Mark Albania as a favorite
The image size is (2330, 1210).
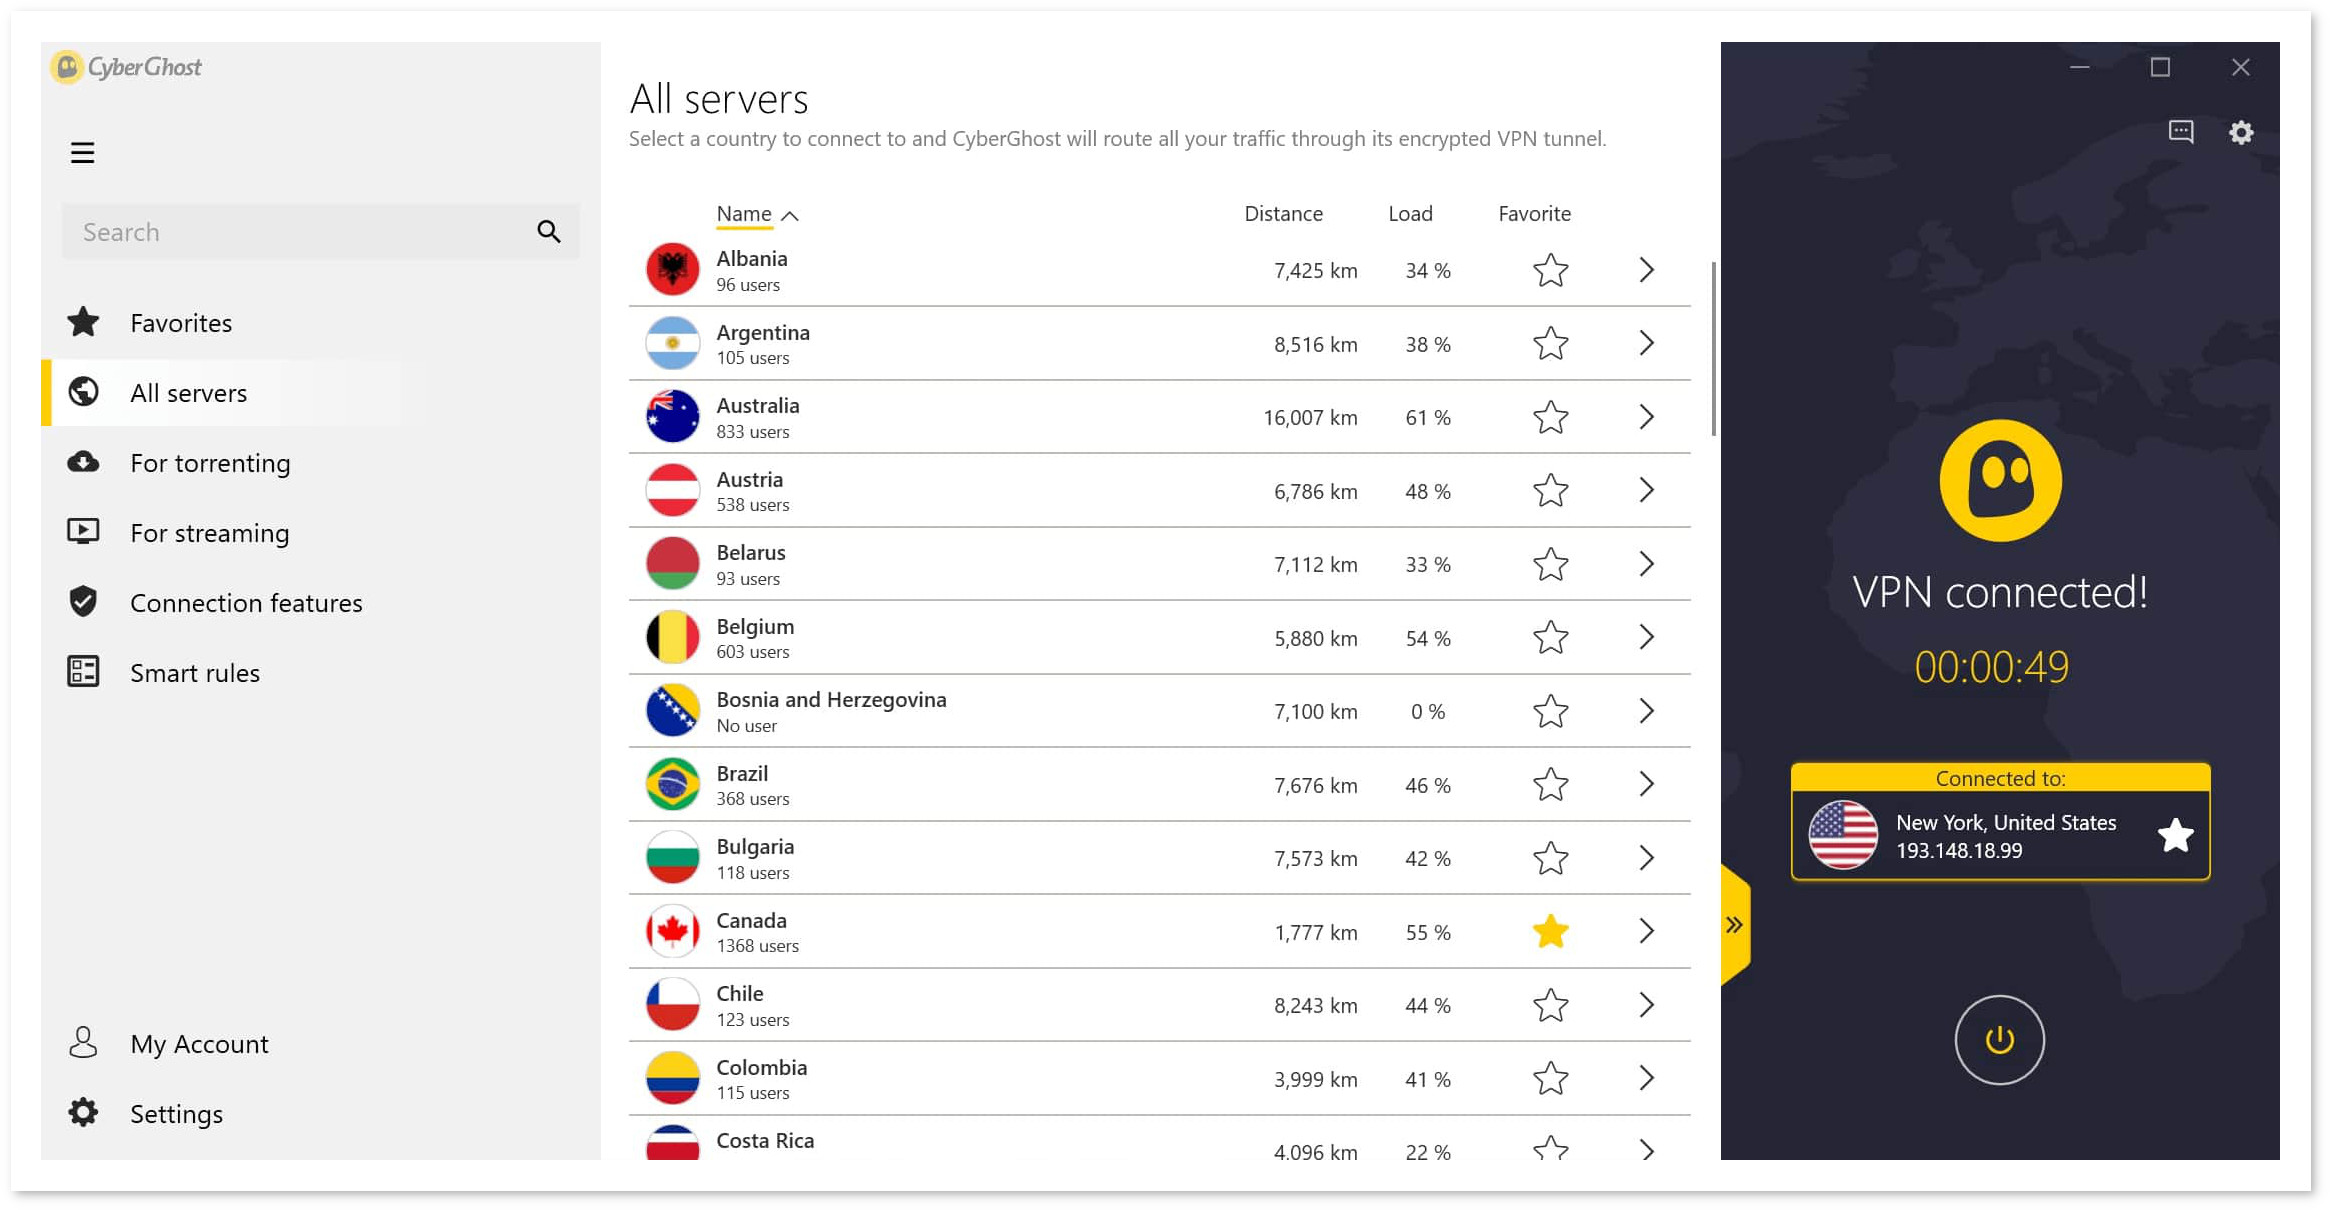1550,270
